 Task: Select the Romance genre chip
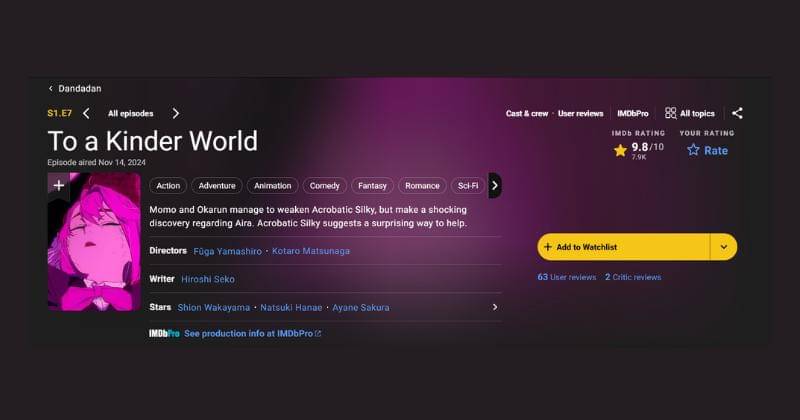click(422, 186)
